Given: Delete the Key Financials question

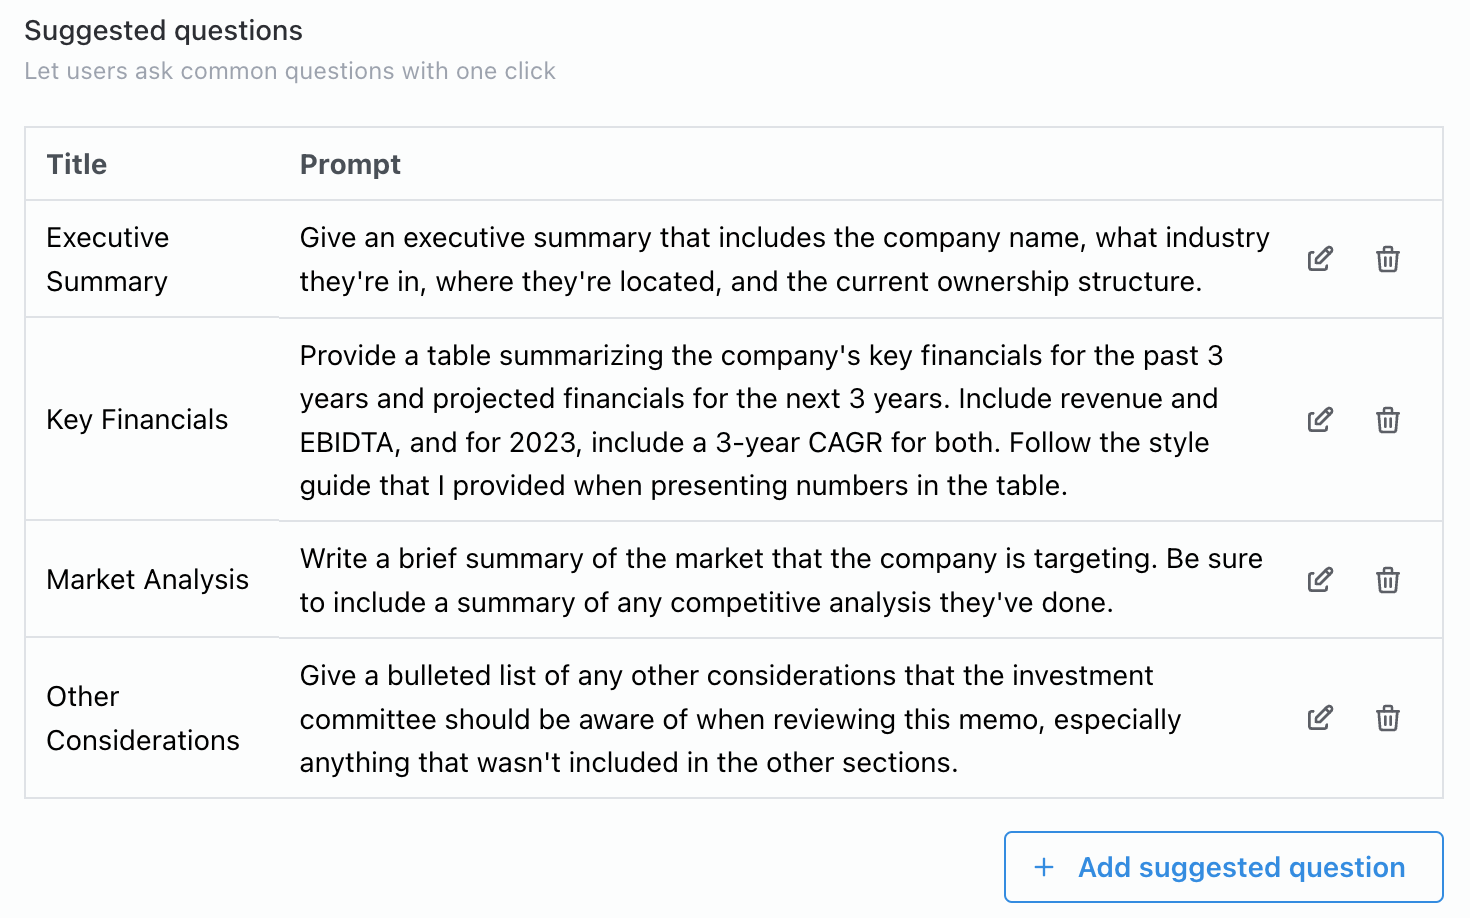Looking at the screenshot, I should point(1388,420).
